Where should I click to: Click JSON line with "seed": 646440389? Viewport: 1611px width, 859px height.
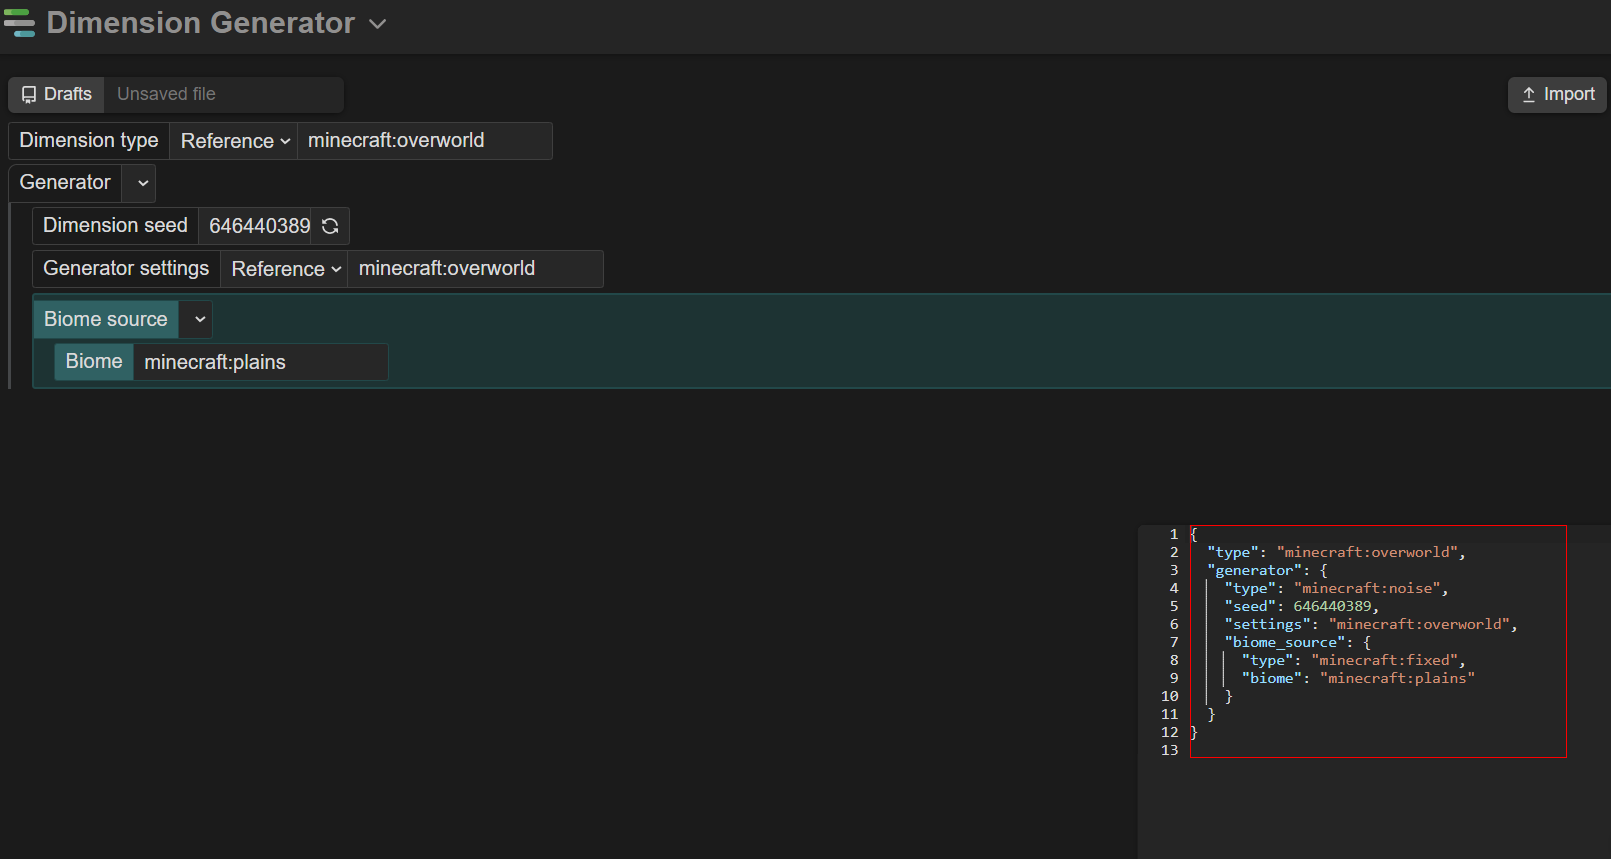1302,607
